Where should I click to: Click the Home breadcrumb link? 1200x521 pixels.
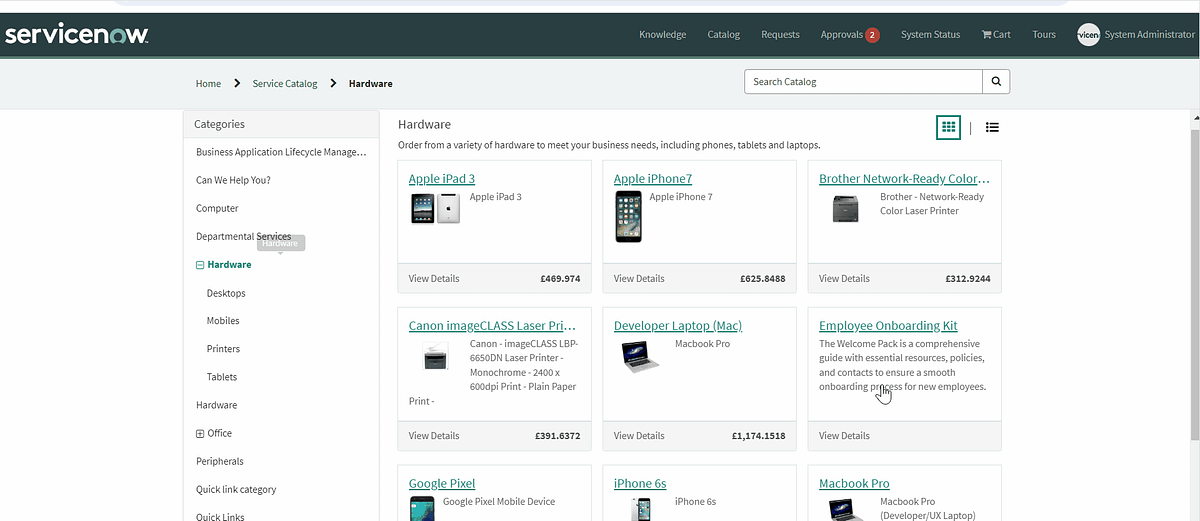[x=208, y=84]
